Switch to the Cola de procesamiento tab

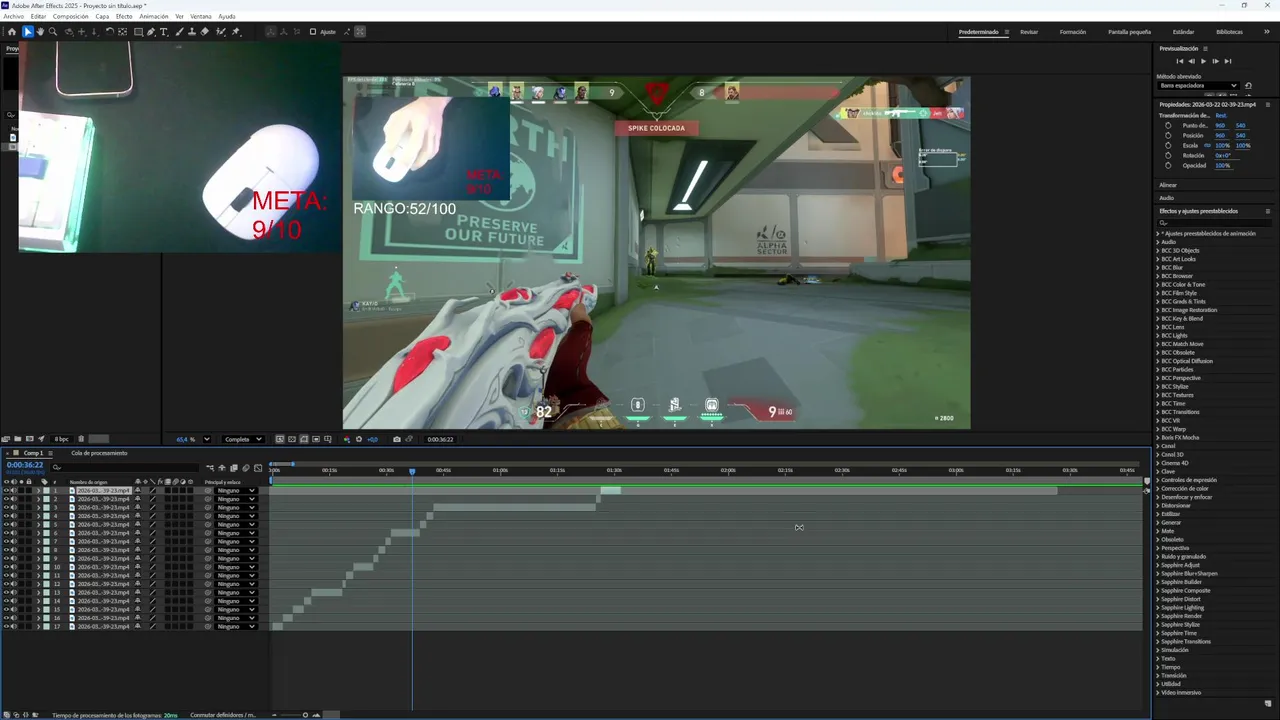pyautogui.click(x=99, y=453)
